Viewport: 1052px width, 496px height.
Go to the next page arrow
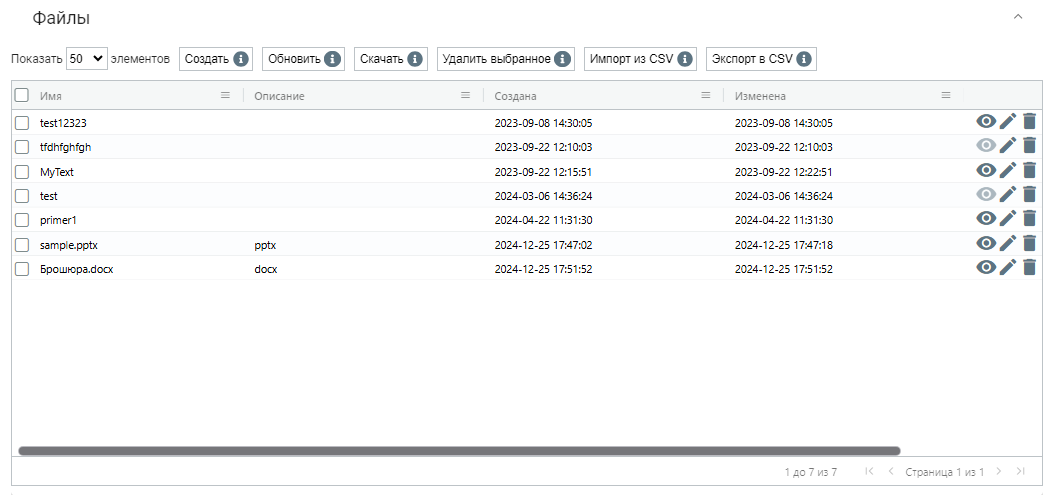[999, 471]
